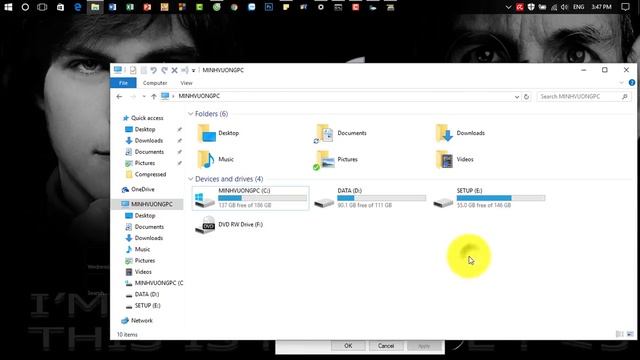Open the Pictures folder in Folders section

point(336,160)
